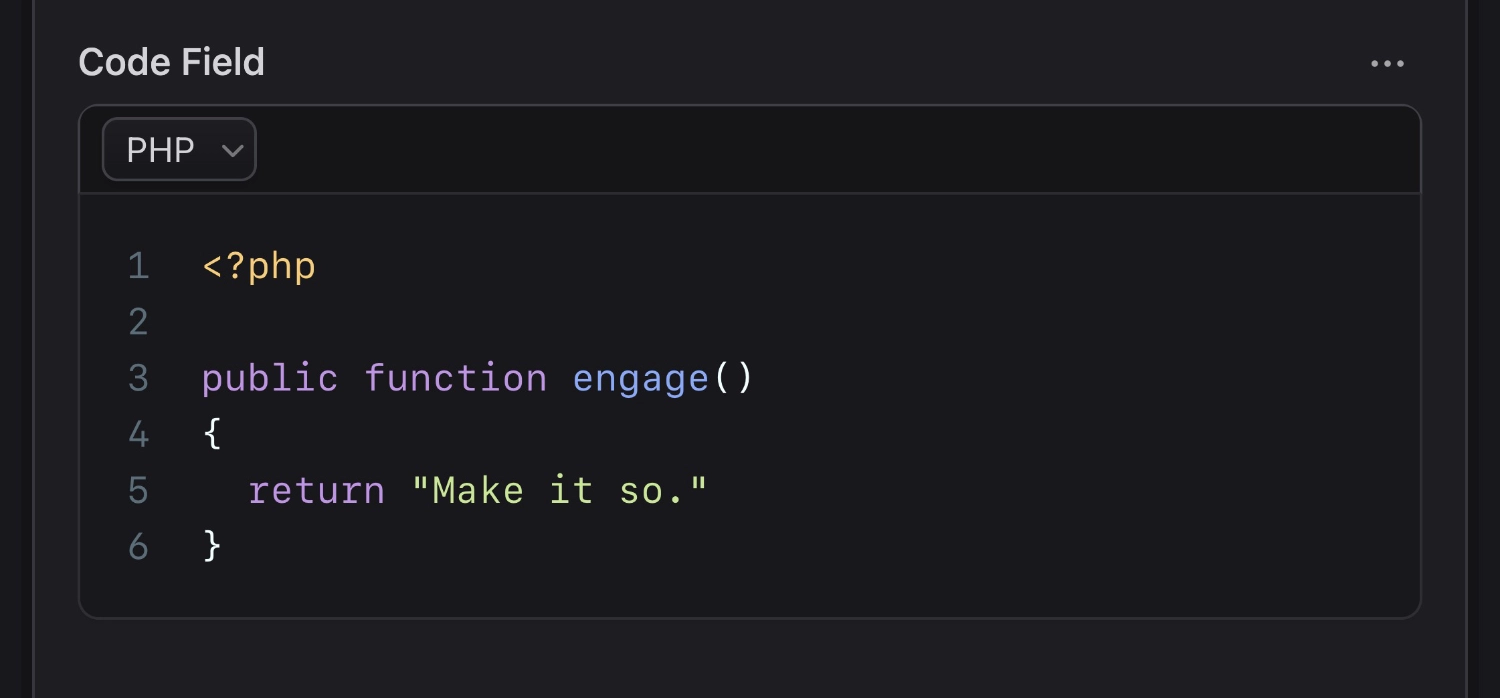Select the PHP label in the language button
This screenshot has width=1500, height=698.
coord(160,149)
